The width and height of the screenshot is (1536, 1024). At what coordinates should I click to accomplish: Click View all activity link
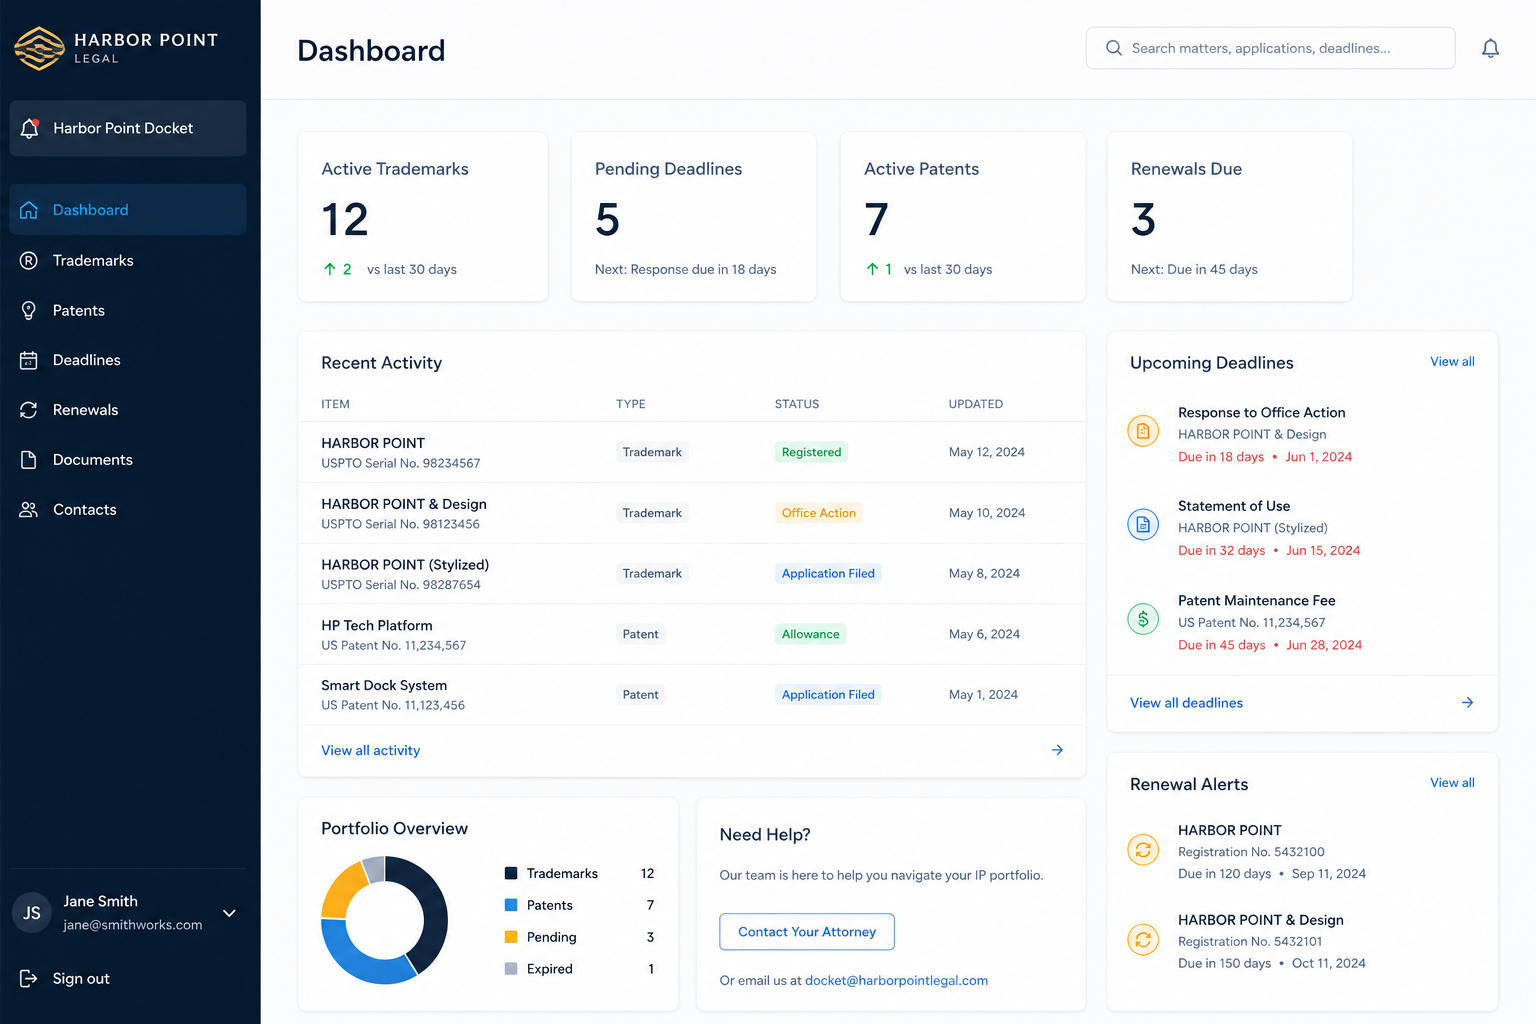click(370, 750)
